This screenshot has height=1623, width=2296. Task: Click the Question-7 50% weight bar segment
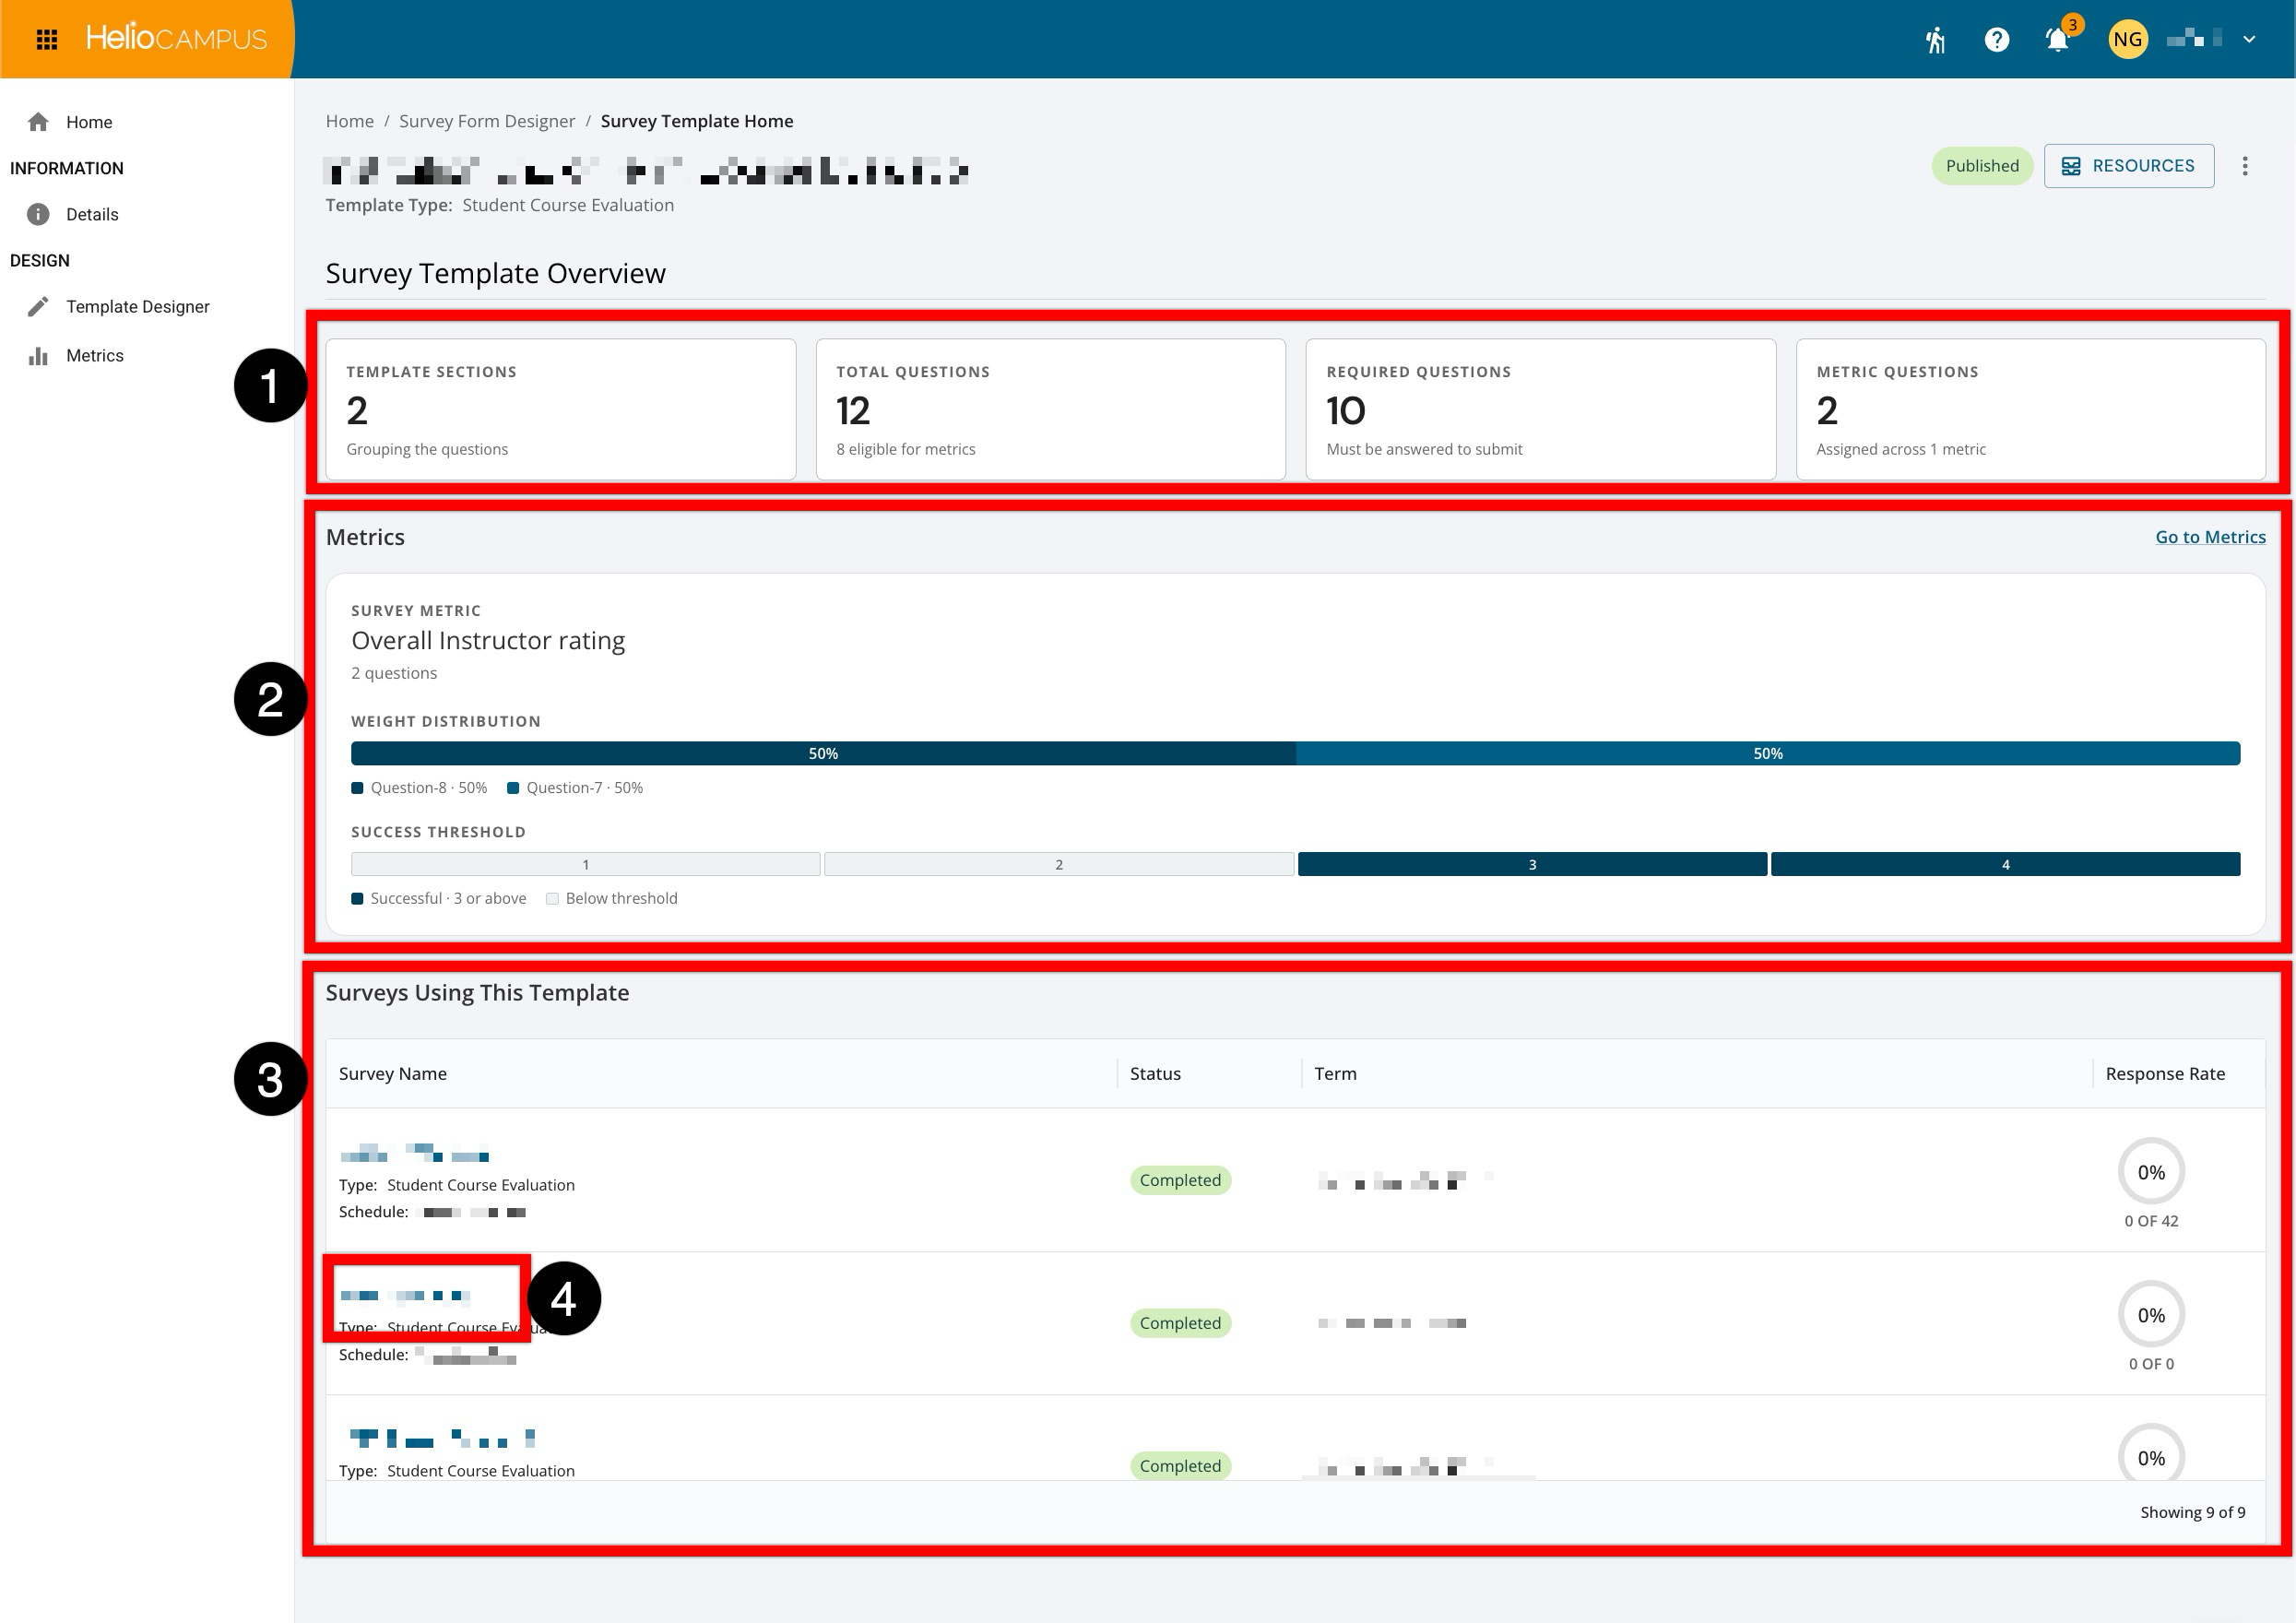click(x=1768, y=753)
